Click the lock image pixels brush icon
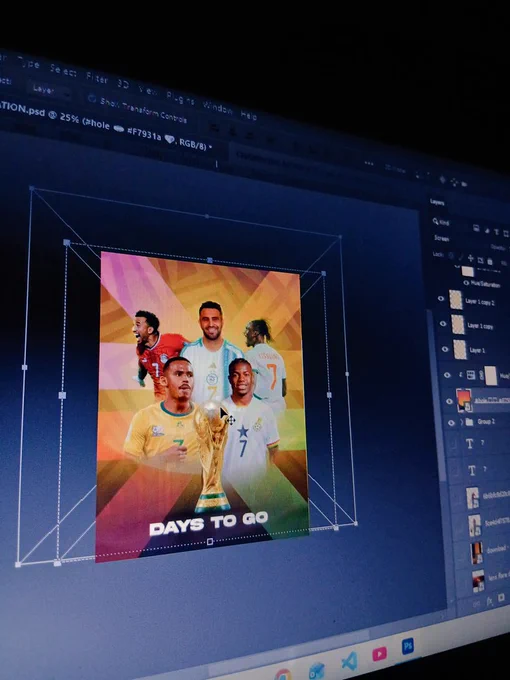This screenshot has height=680, width=510. (x=461, y=257)
